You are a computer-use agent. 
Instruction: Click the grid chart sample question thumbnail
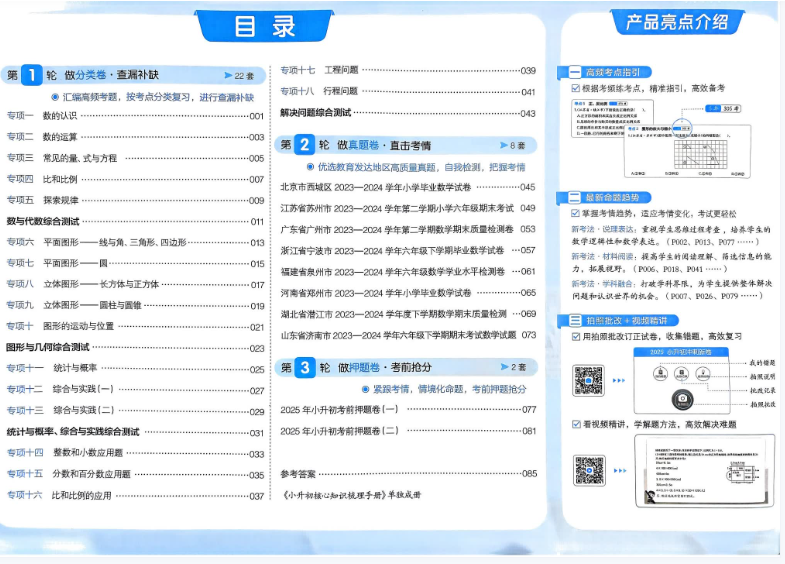coord(688,150)
